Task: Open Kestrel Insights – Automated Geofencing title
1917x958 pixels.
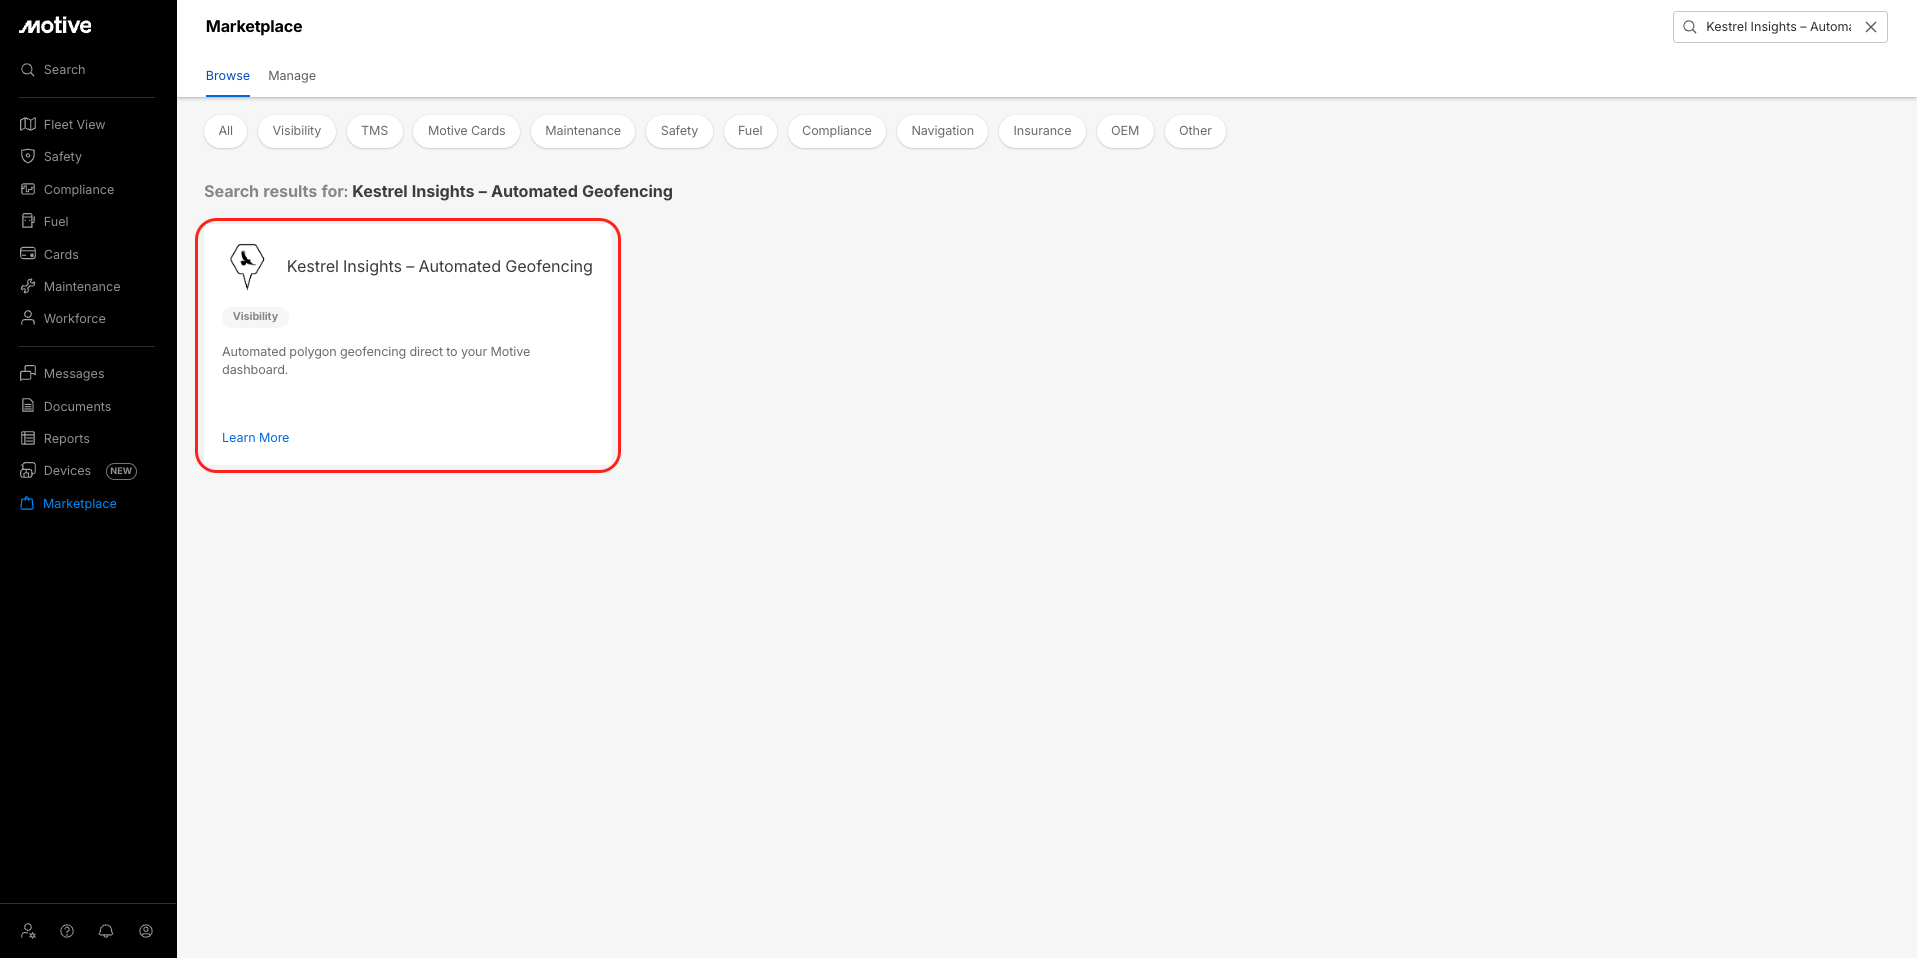Action: point(440,267)
